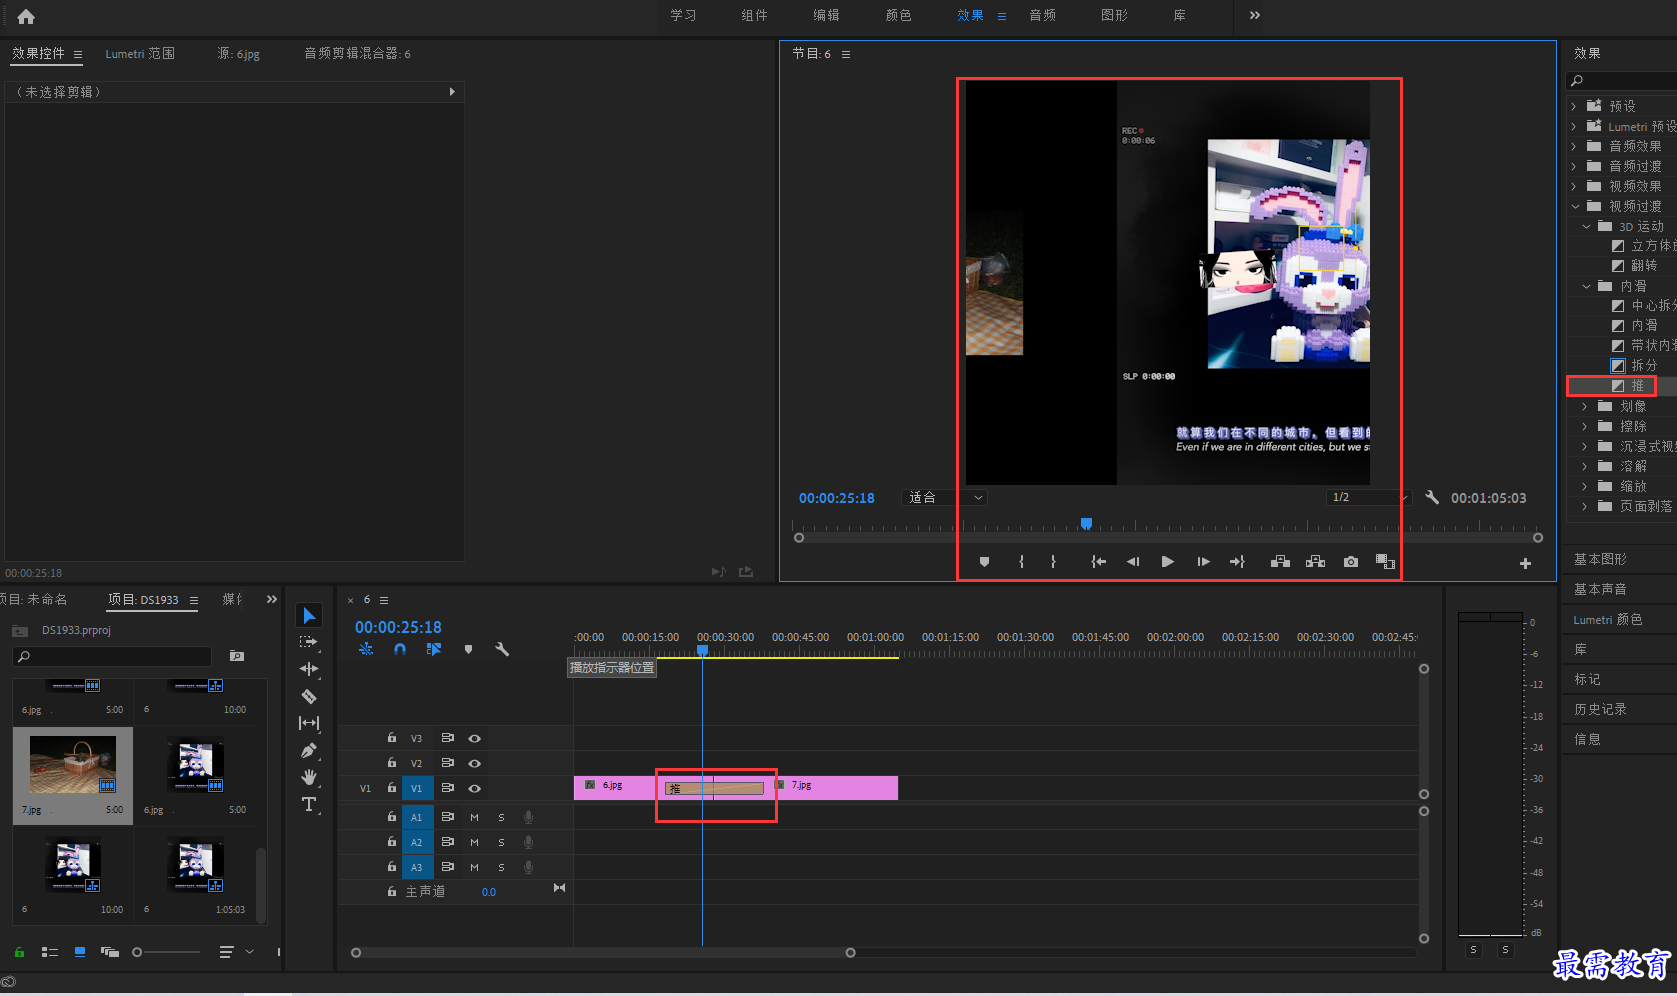Viewport: 1677px width, 996px height.
Task: Open playback resolution dropdown 1/2
Action: tap(1368, 497)
